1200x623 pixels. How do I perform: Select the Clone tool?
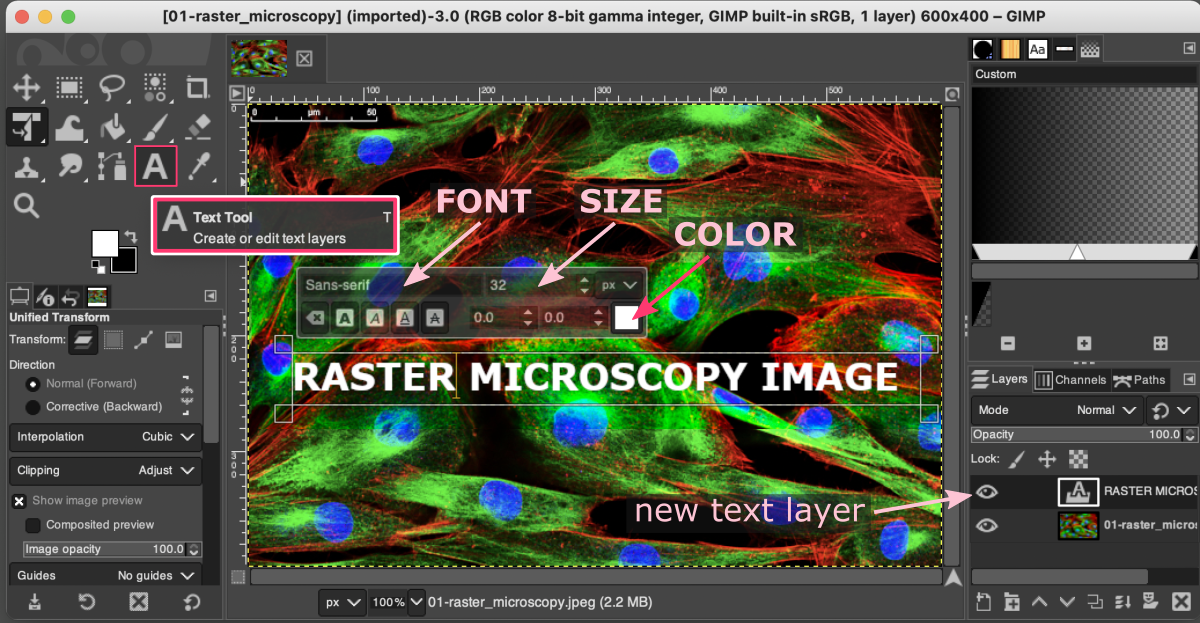tap(27, 166)
